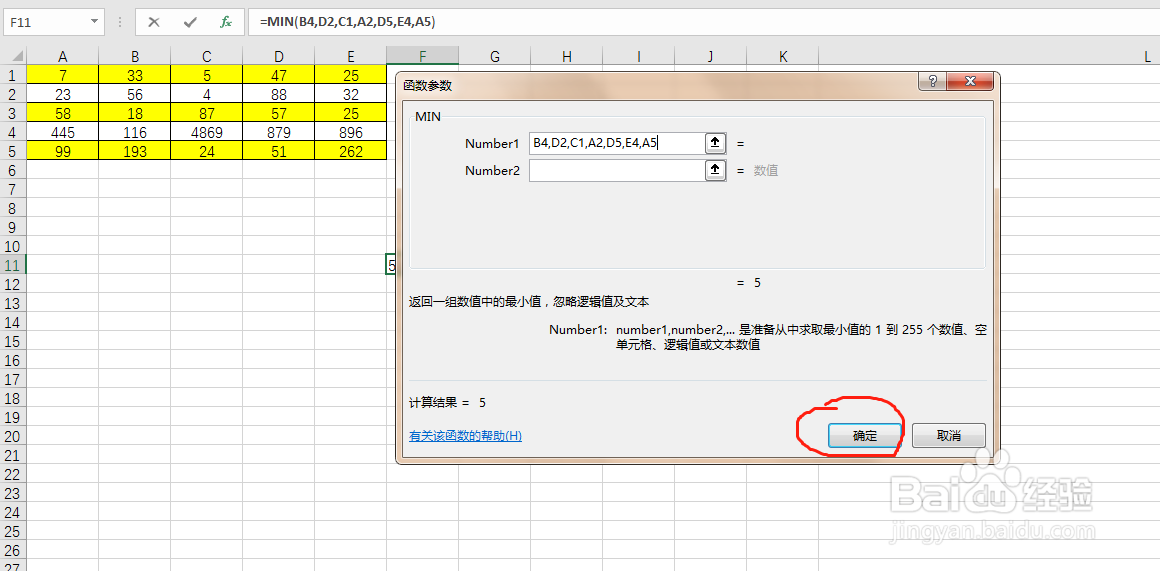Click the confirm checkmark icon in formula bar

pyautogui.click(x=190, y=22)
